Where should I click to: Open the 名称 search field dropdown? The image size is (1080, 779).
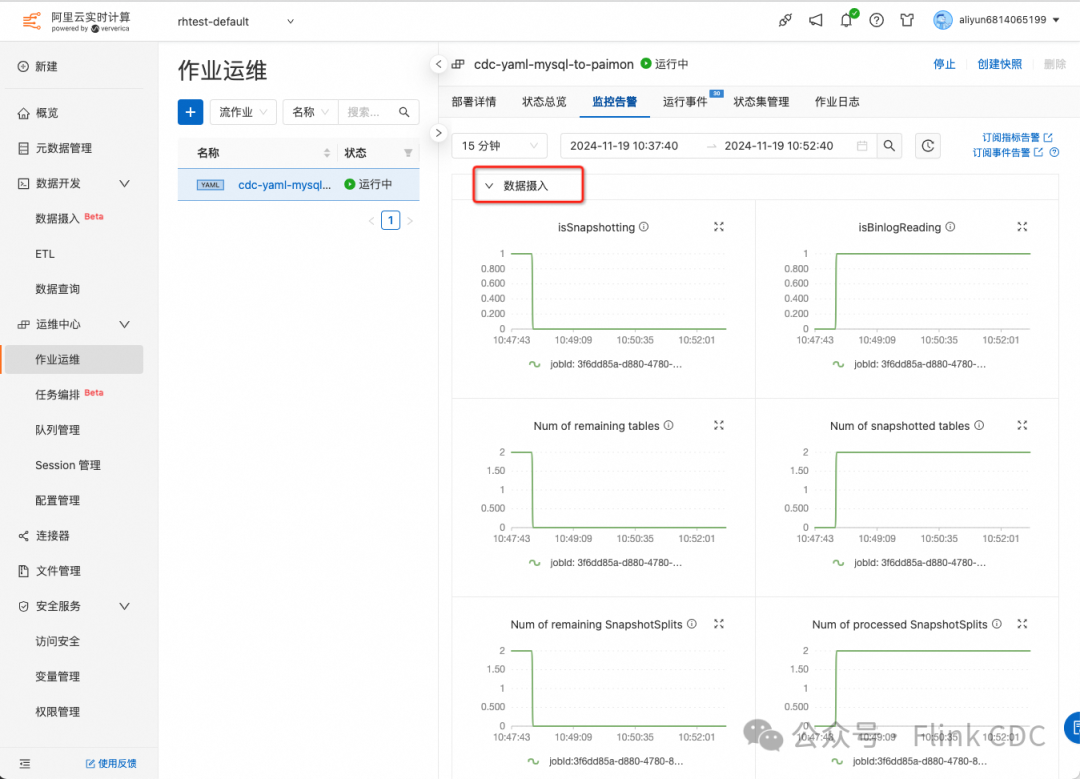coord(310,112)
